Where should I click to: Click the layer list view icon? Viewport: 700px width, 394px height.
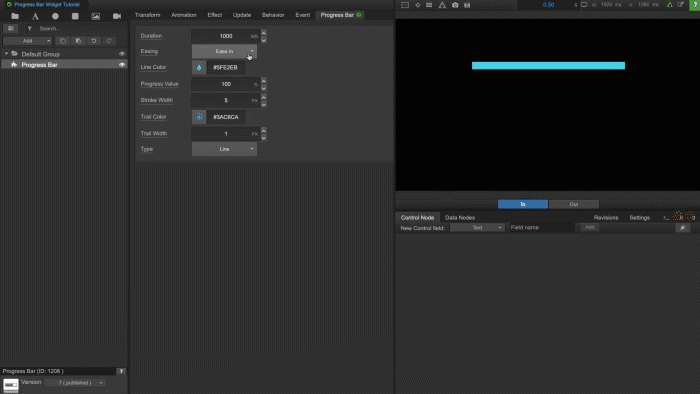11,29
